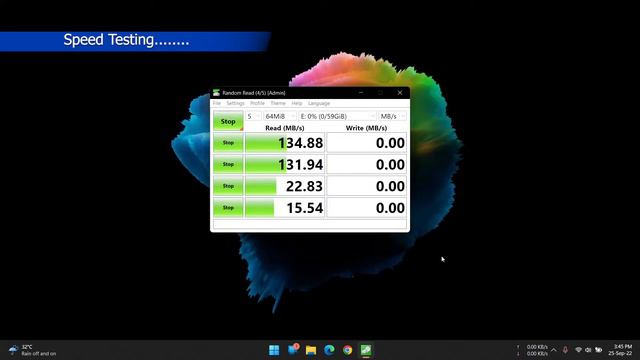
Task: Click the large Stop button for all tests
Action: pos(228,121)
